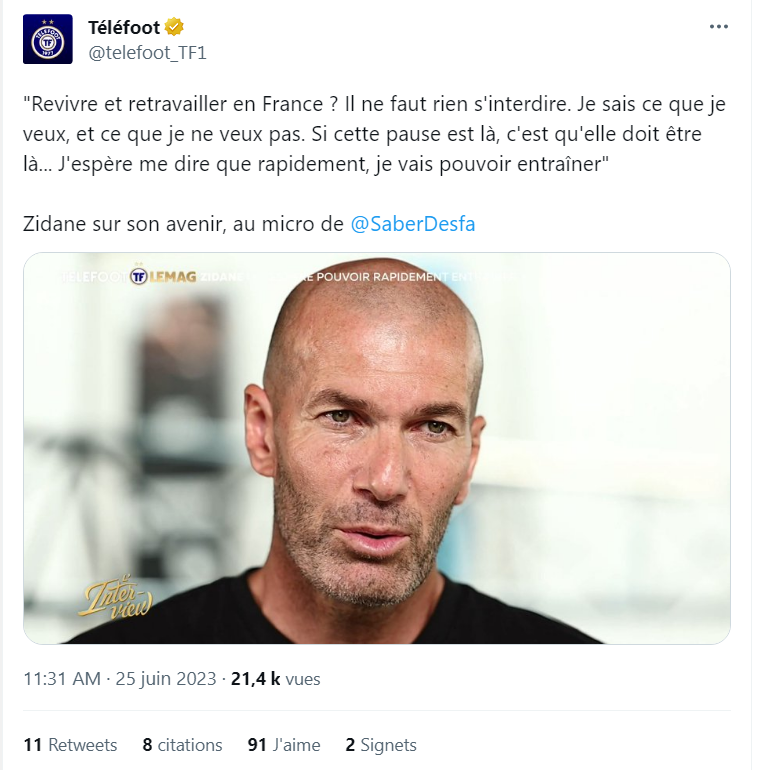772x770 pixels.
Task: Play the Zidane interview video thumbnail
Action: click(x=377, y=448)
